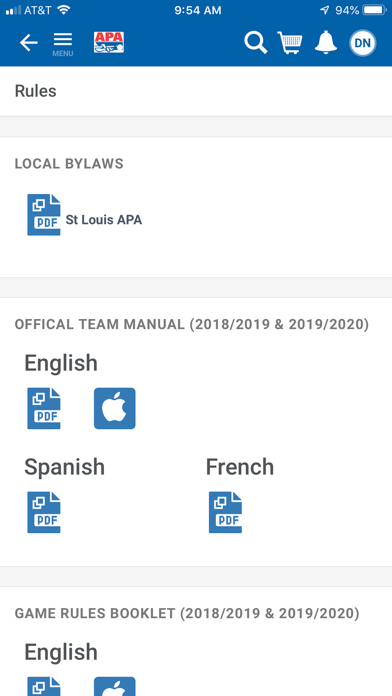The height and width of the screenshot is (696, 392).
Task: Tap the APA logo
Action: [109, 43]
